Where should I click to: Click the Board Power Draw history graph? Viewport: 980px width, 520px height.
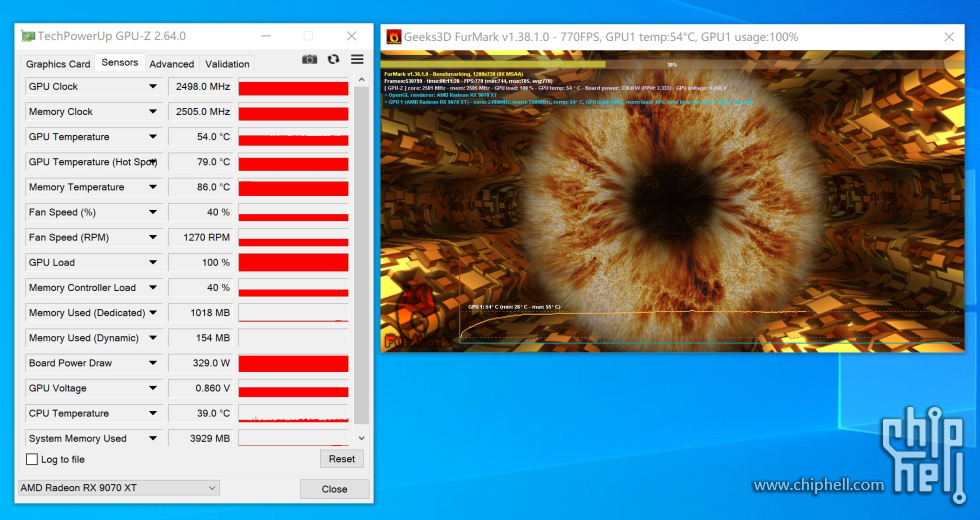pyautogui.click(x=293, y=363)
